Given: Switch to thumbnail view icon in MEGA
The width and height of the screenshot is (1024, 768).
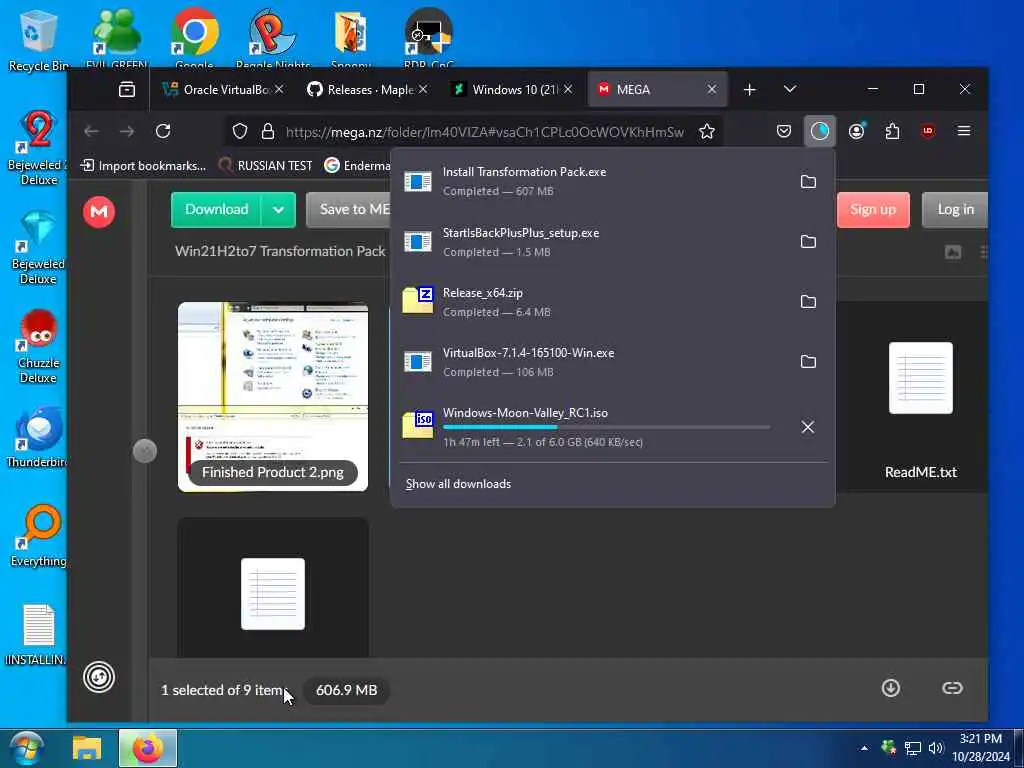Looking at the screenshot, I should [x=953, y=252].
